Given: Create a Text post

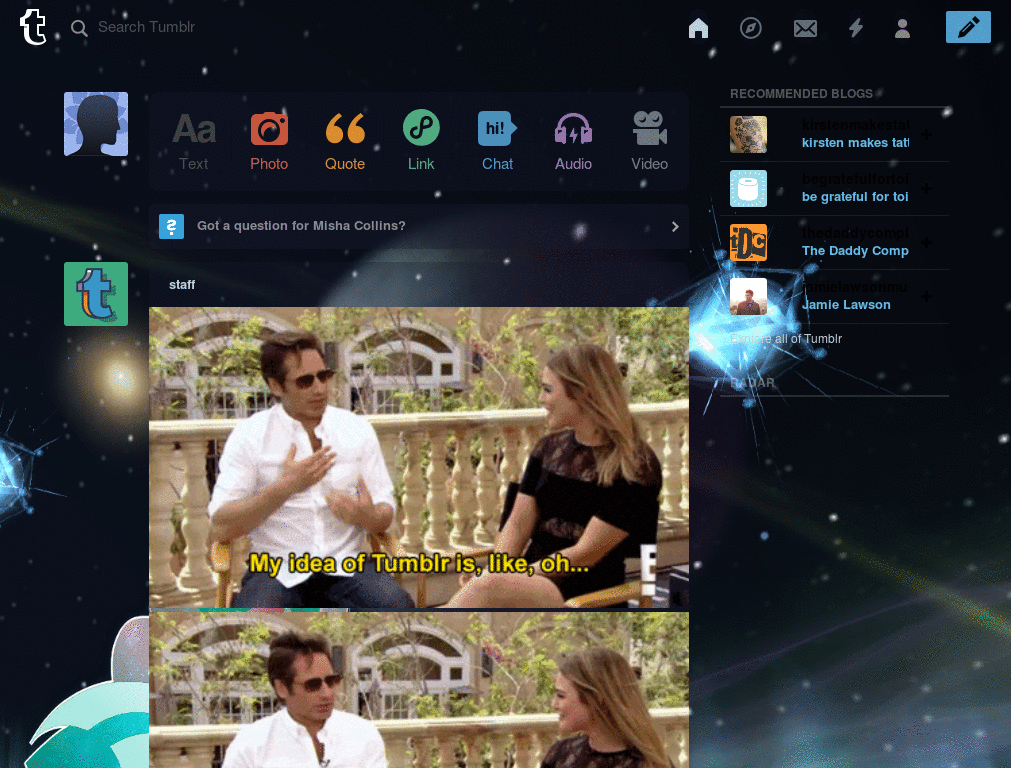Looking at the screenshot, I should (194, 142).
